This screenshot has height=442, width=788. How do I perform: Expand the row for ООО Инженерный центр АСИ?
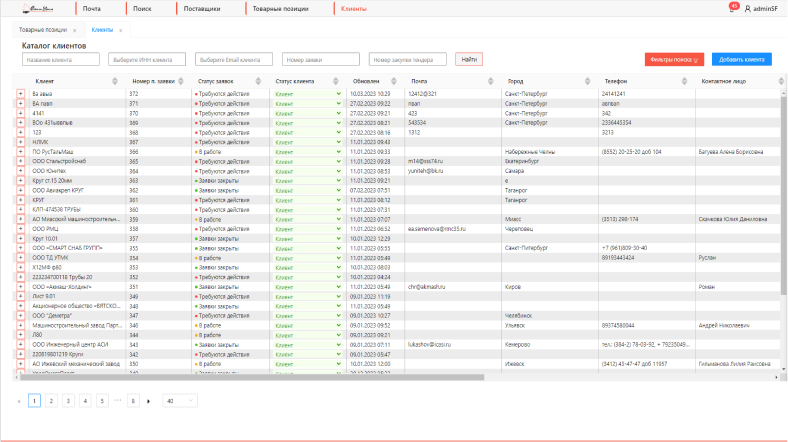coord(21,345)
